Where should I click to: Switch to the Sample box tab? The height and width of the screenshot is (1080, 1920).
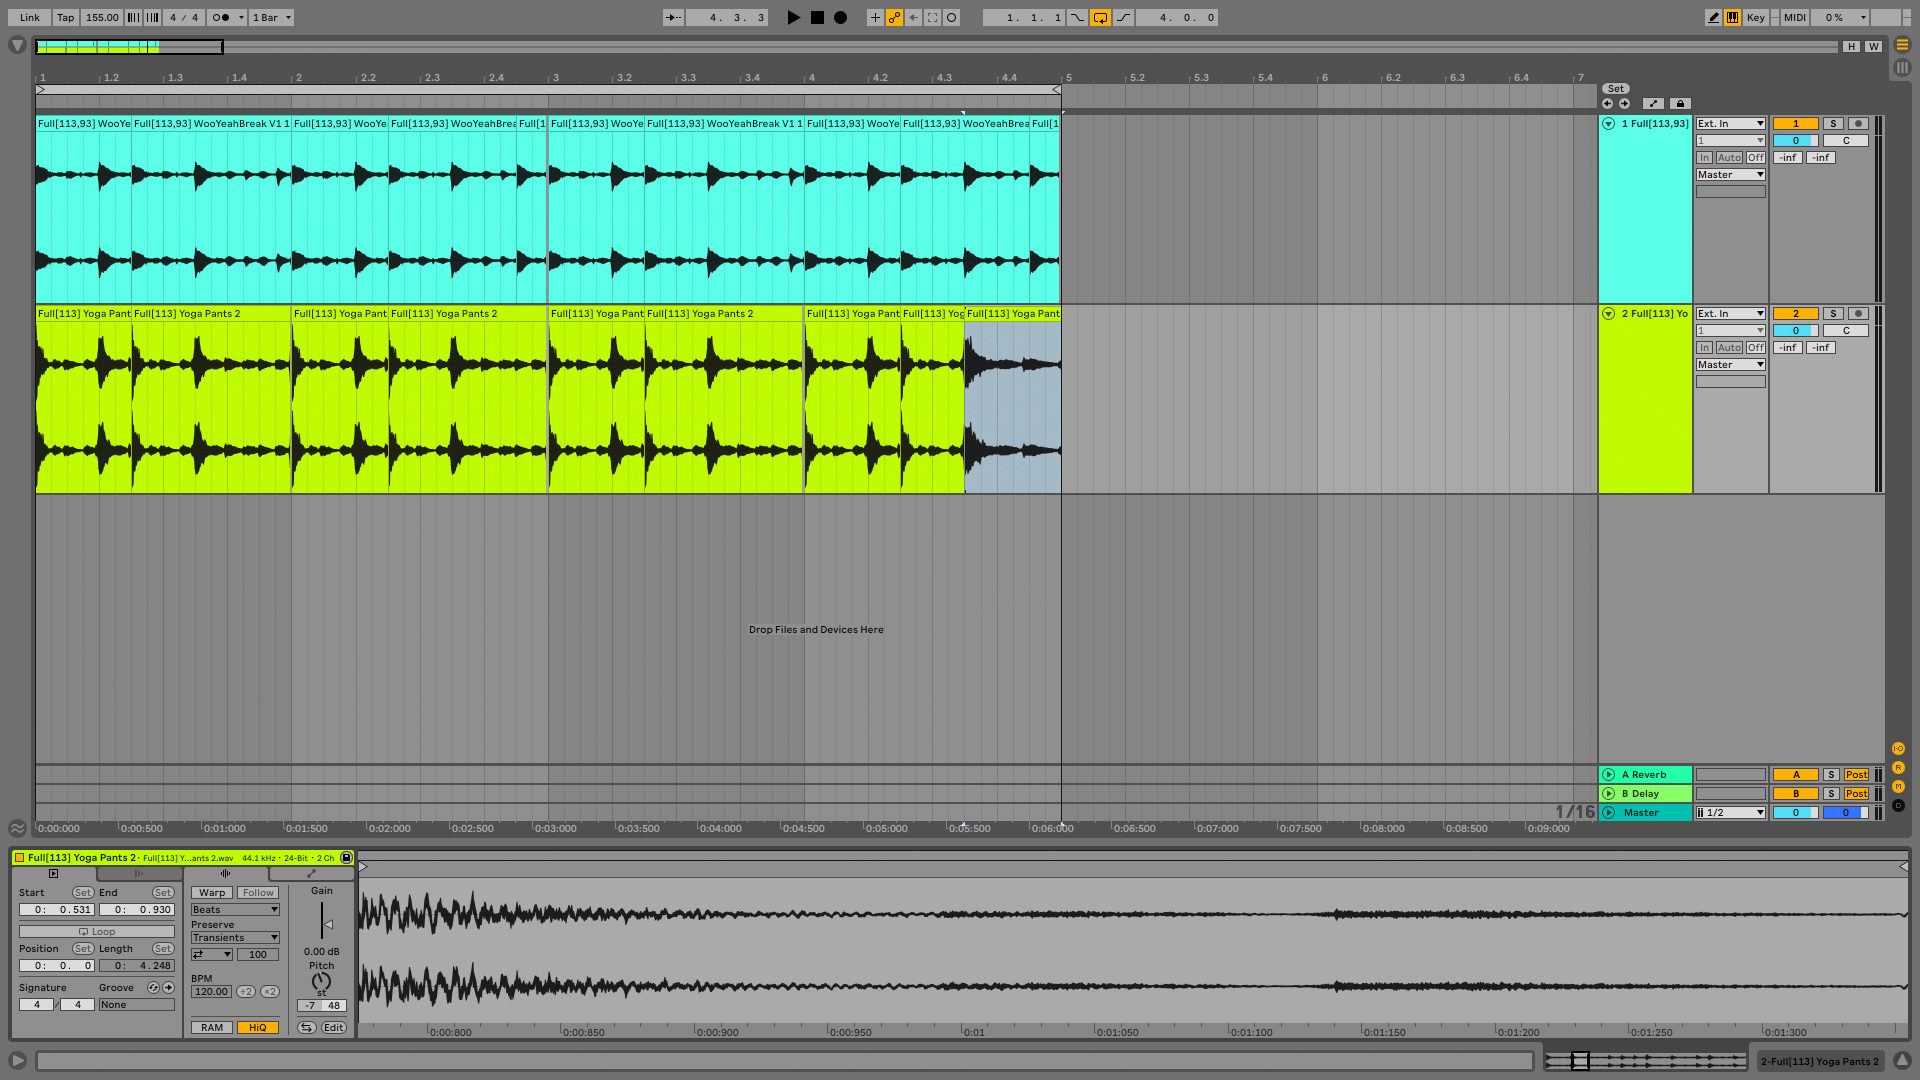225,873
